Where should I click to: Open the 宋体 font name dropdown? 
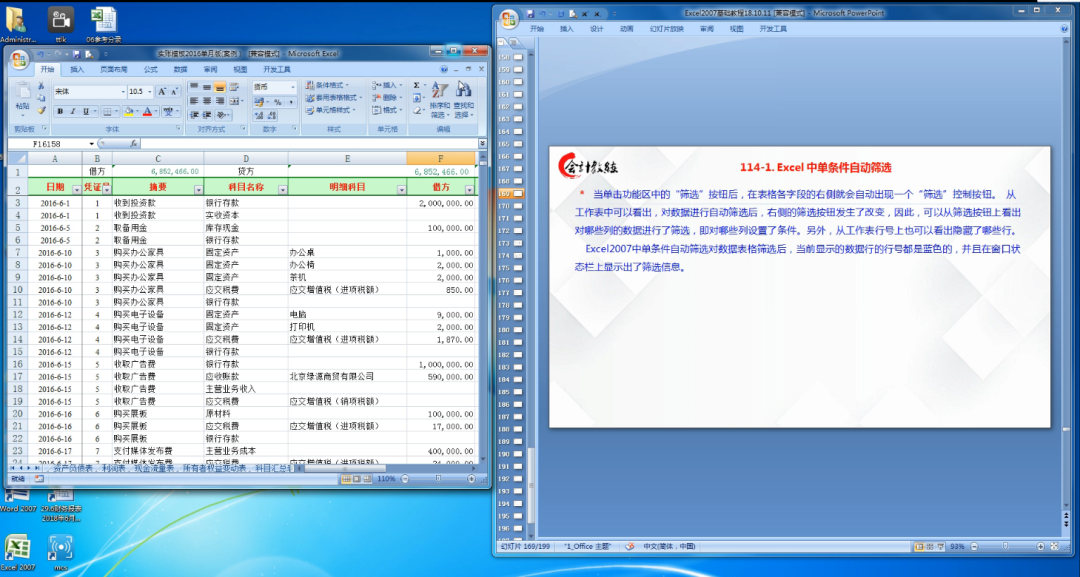coord(123,92)
